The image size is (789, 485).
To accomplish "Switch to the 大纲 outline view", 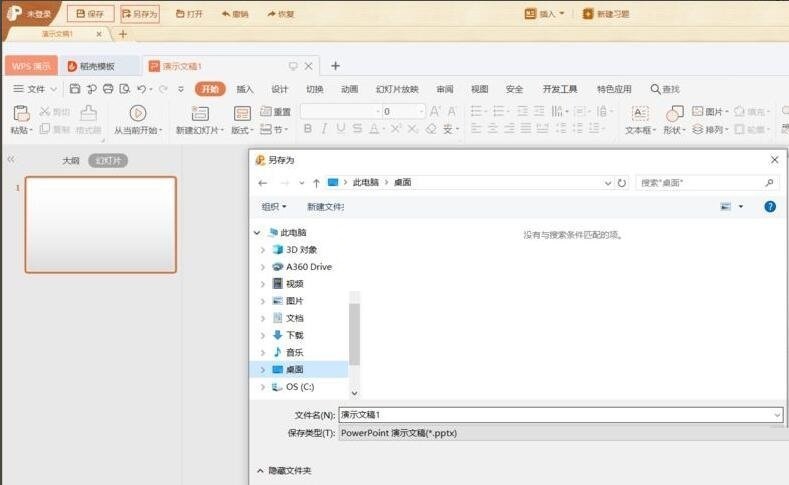I will pyautogui.click(x=71, y=160).
